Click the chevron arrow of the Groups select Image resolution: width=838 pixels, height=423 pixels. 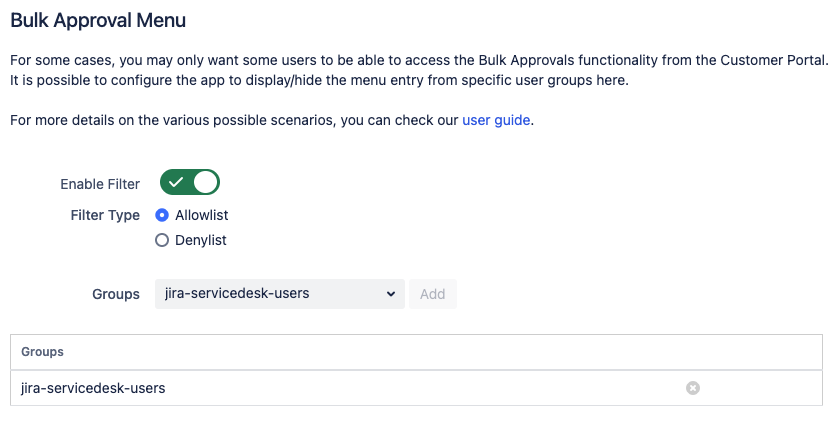[x=390, y=294]
